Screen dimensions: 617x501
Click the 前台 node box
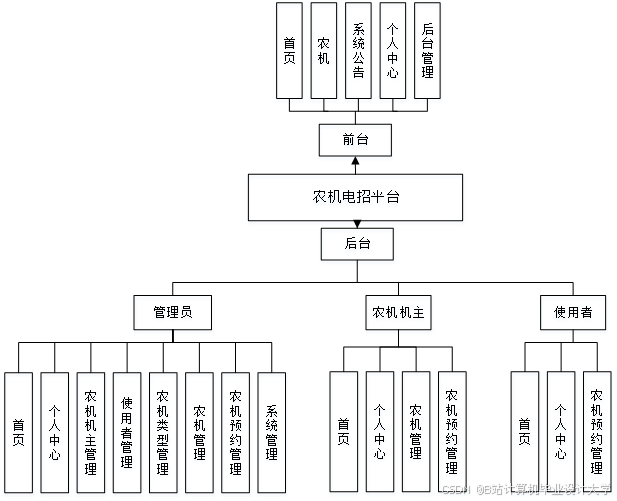pyautogui.click(x=355, y=140)
